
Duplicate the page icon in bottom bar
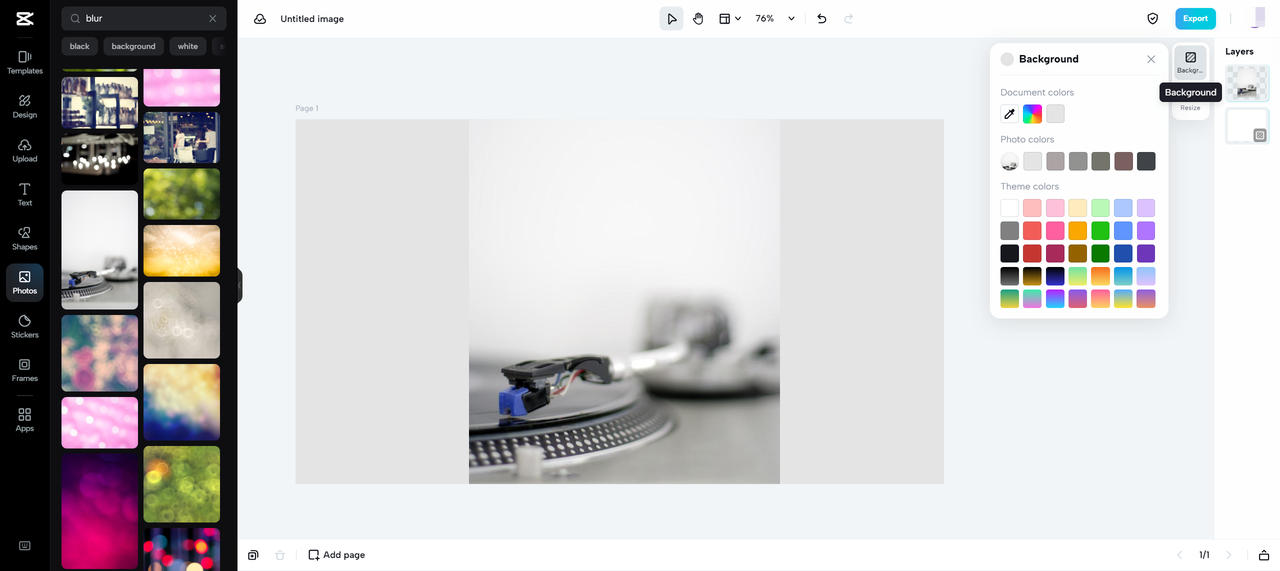coord(254,555)
